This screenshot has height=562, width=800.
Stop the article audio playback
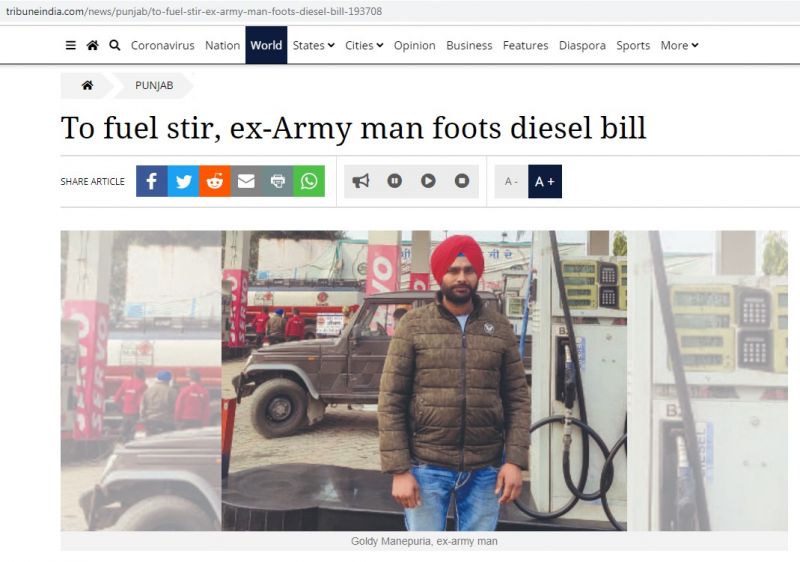click(x=462, y=181)
